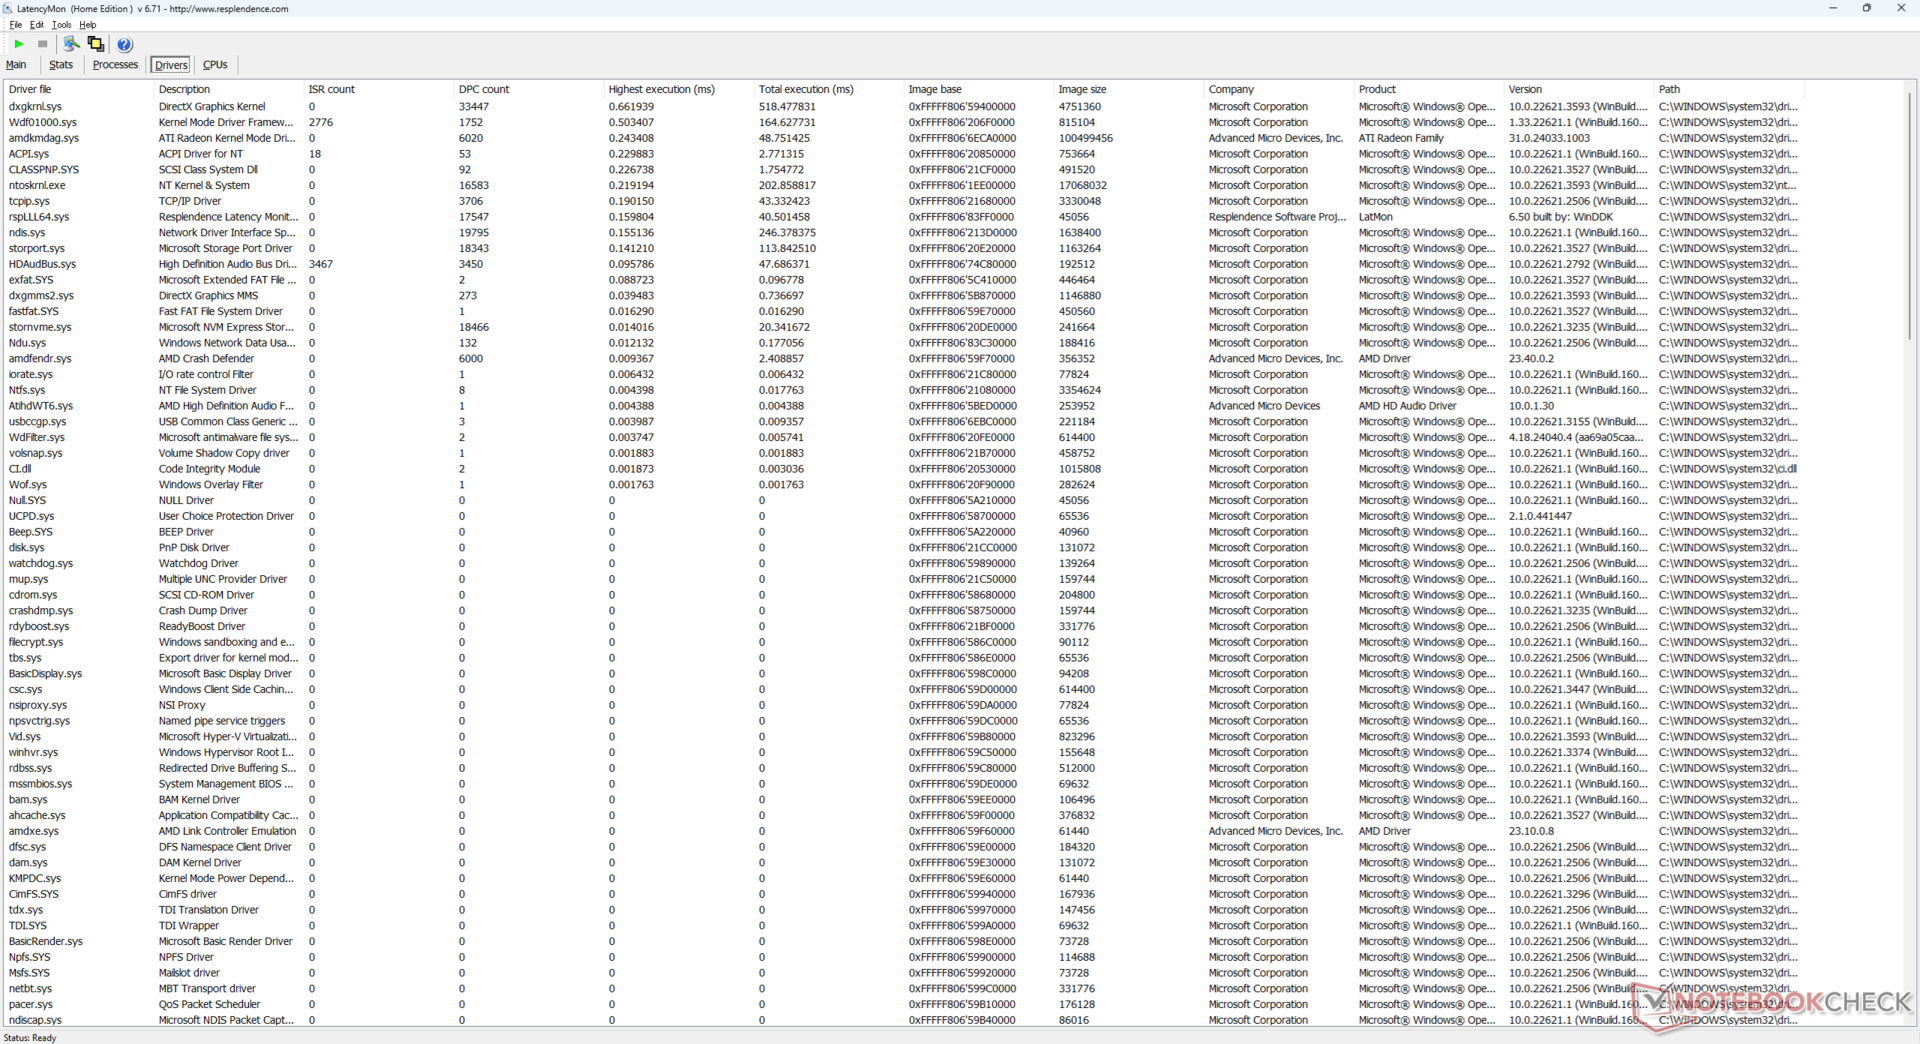Select the WdFilter.sys driver row
This screenshot has height=1044, width=1920.
click(x=903, y=437)
